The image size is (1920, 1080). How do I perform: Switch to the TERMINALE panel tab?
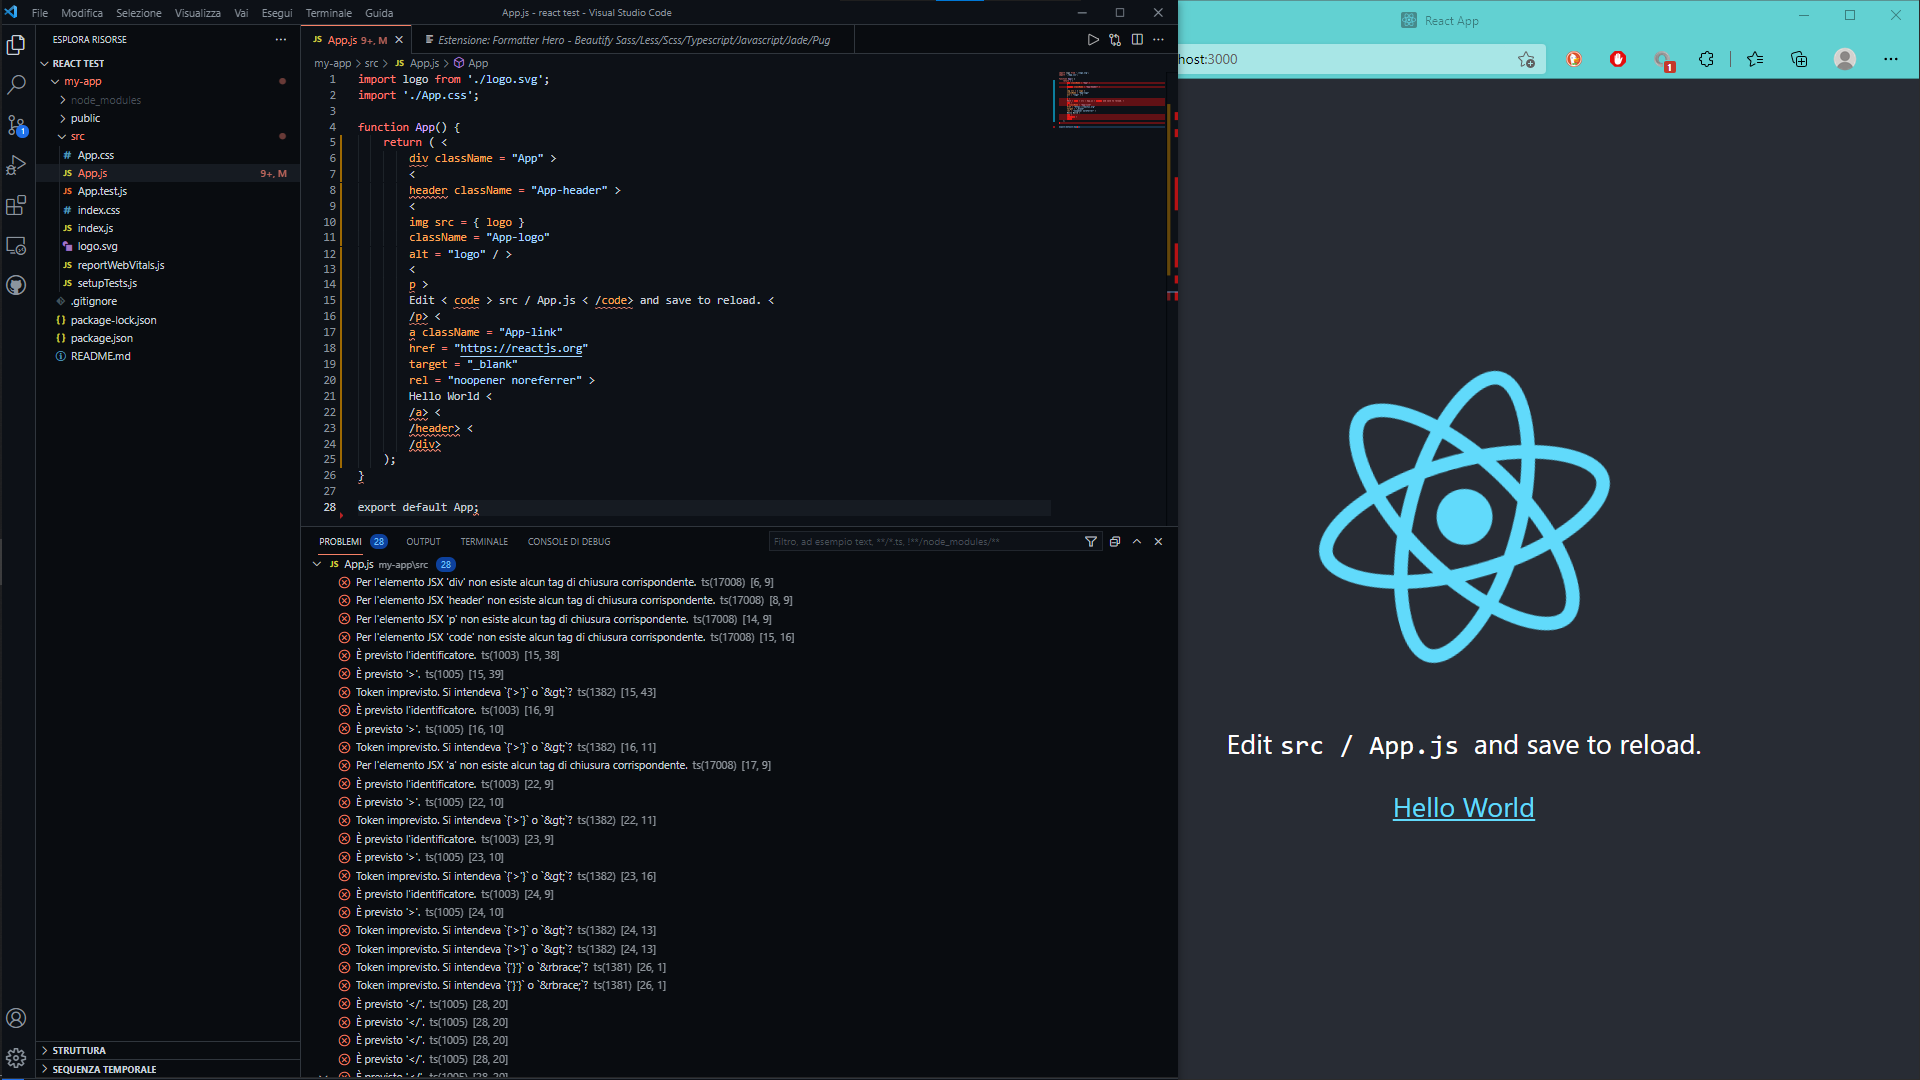(x=484, y=542)
